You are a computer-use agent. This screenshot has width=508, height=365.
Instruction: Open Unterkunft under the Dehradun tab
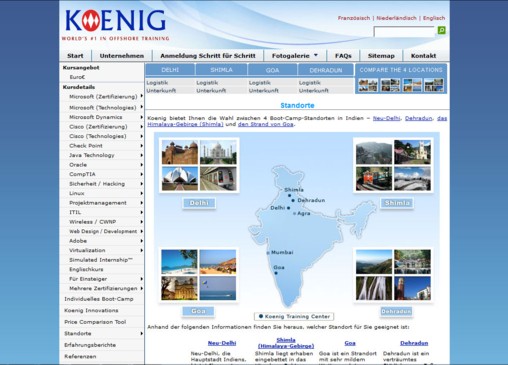[314, 90]
